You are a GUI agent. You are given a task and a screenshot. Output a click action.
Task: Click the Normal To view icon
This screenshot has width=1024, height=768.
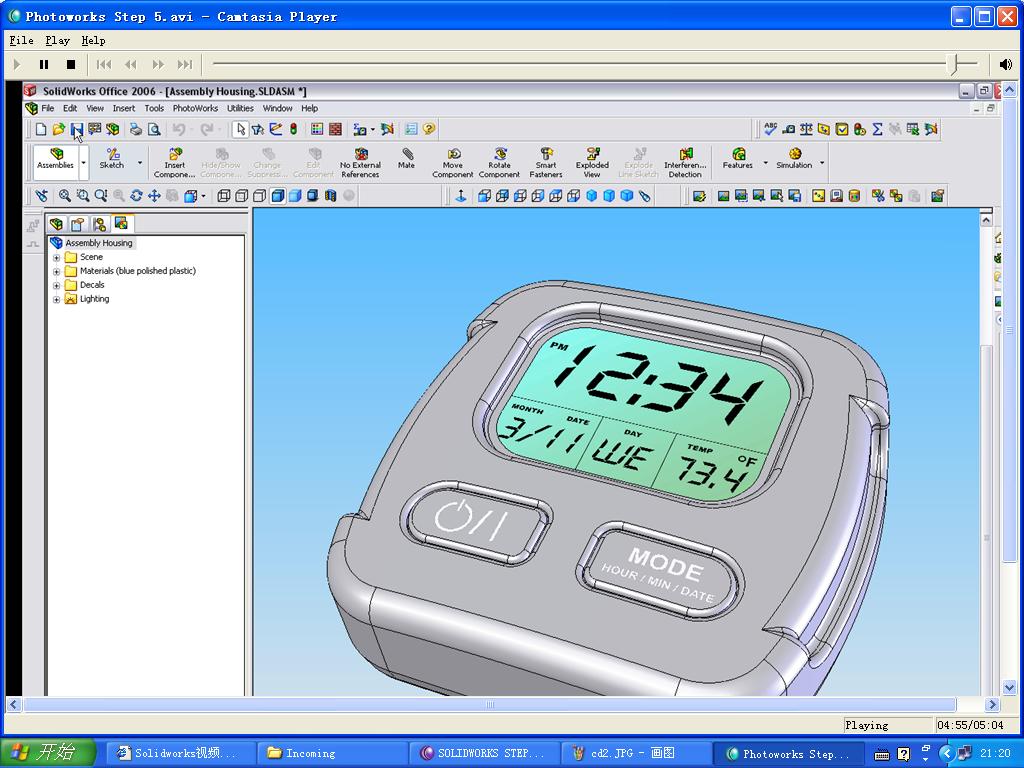click(x=460, y=195)
